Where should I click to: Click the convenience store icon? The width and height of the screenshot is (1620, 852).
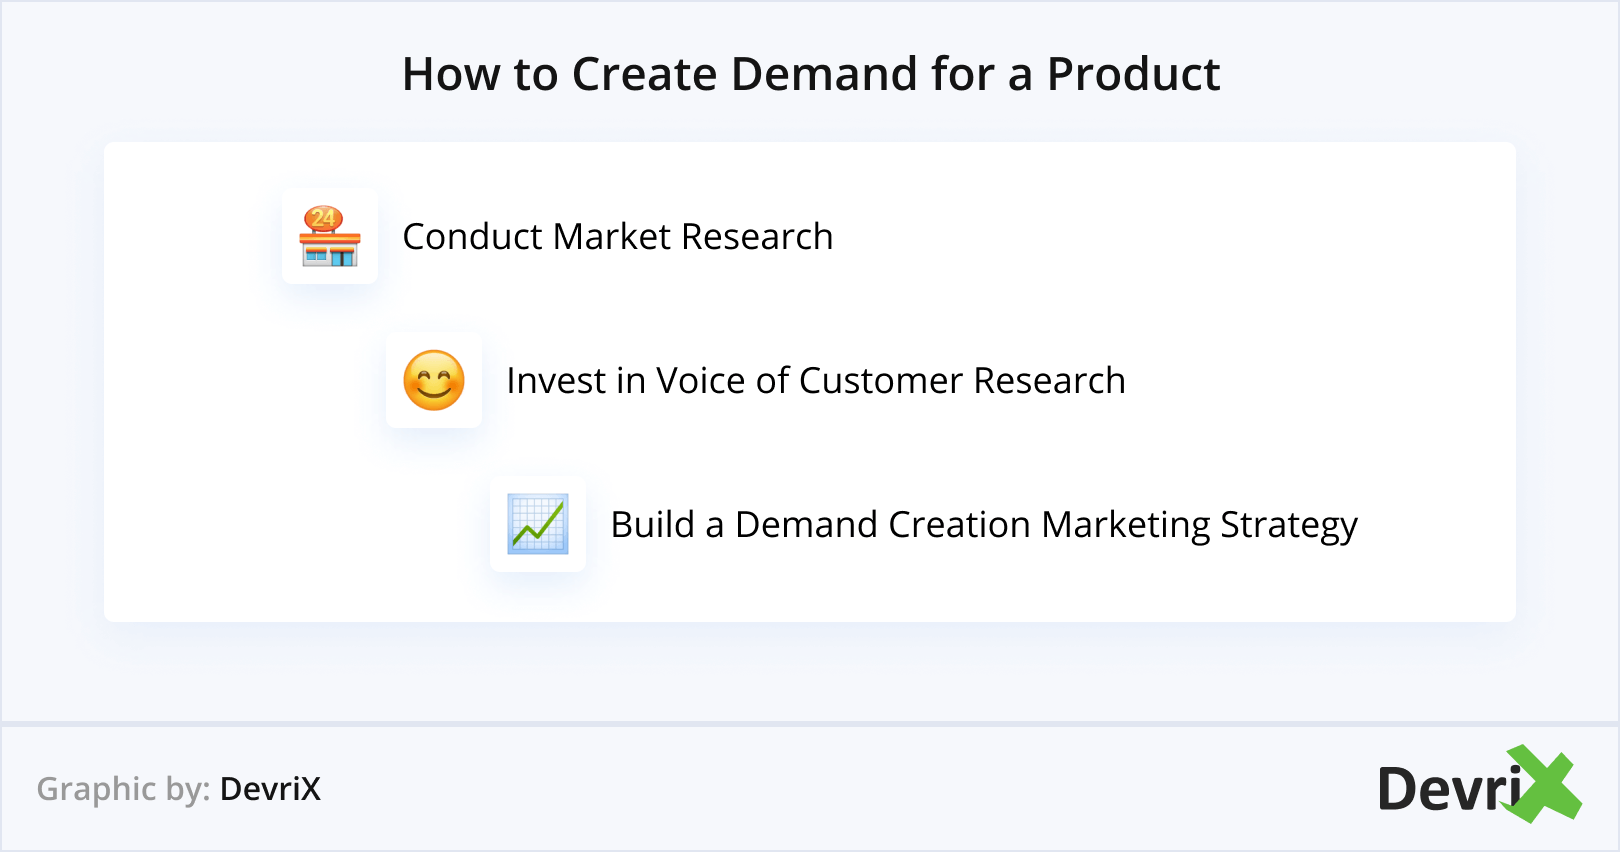(x=330, y=238)
